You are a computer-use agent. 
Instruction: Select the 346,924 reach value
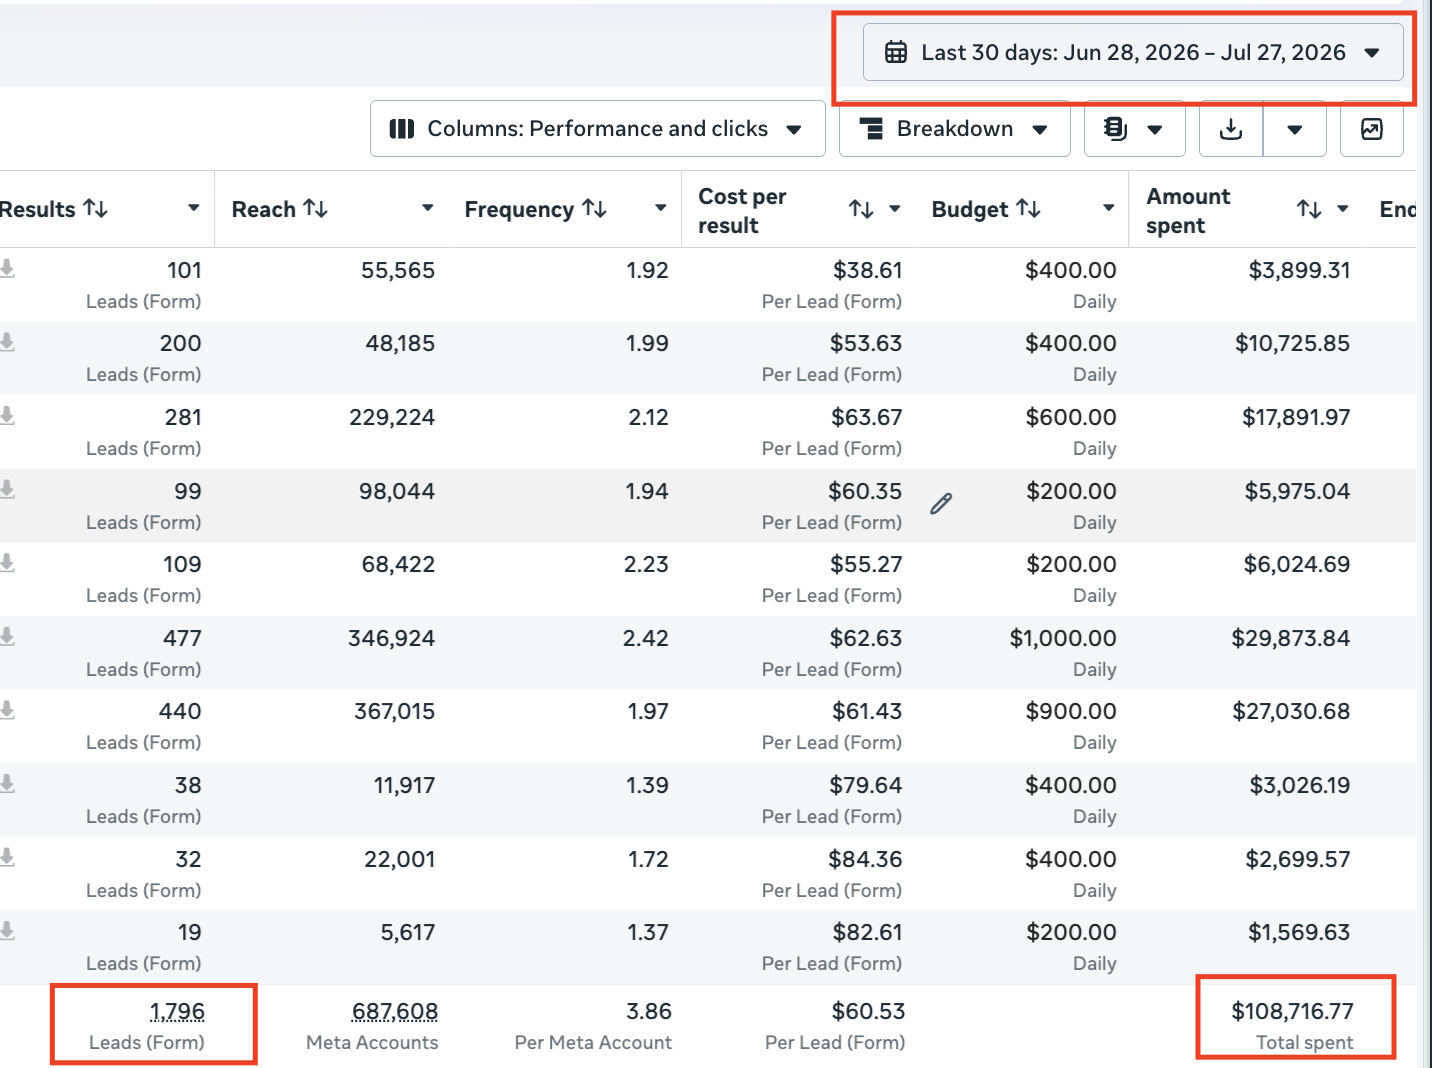tap(391, 638)
